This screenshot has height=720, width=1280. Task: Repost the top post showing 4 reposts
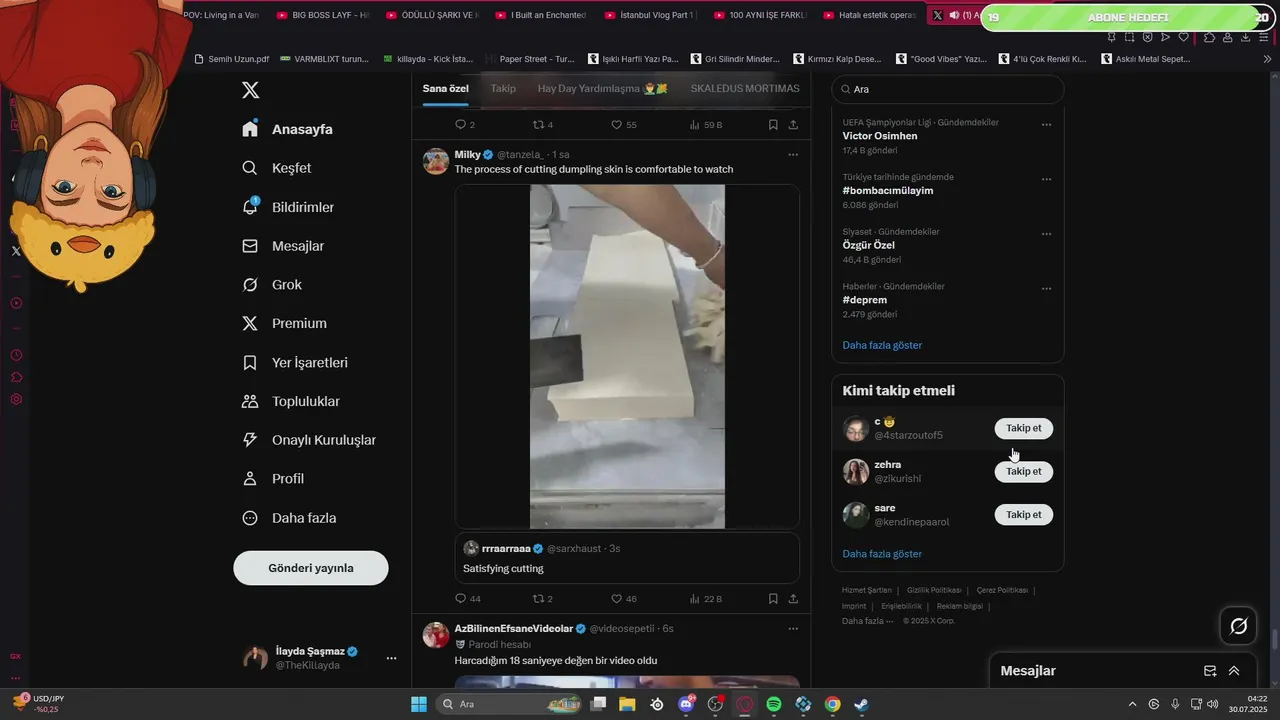point(543,125)
